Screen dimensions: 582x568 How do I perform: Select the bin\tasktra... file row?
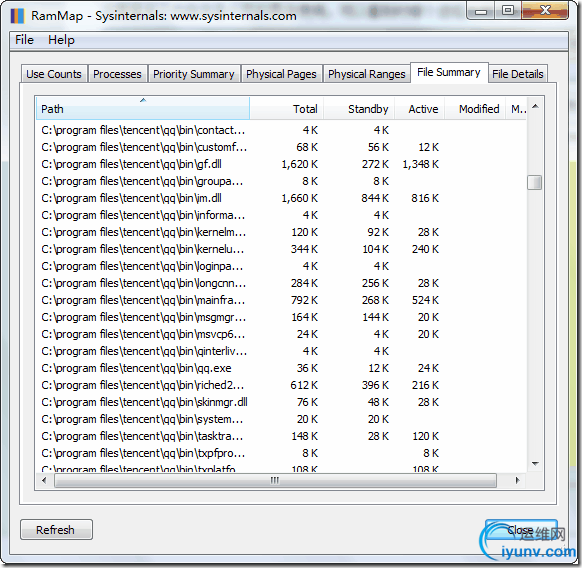pyautogui.click(x=281, y=436)
